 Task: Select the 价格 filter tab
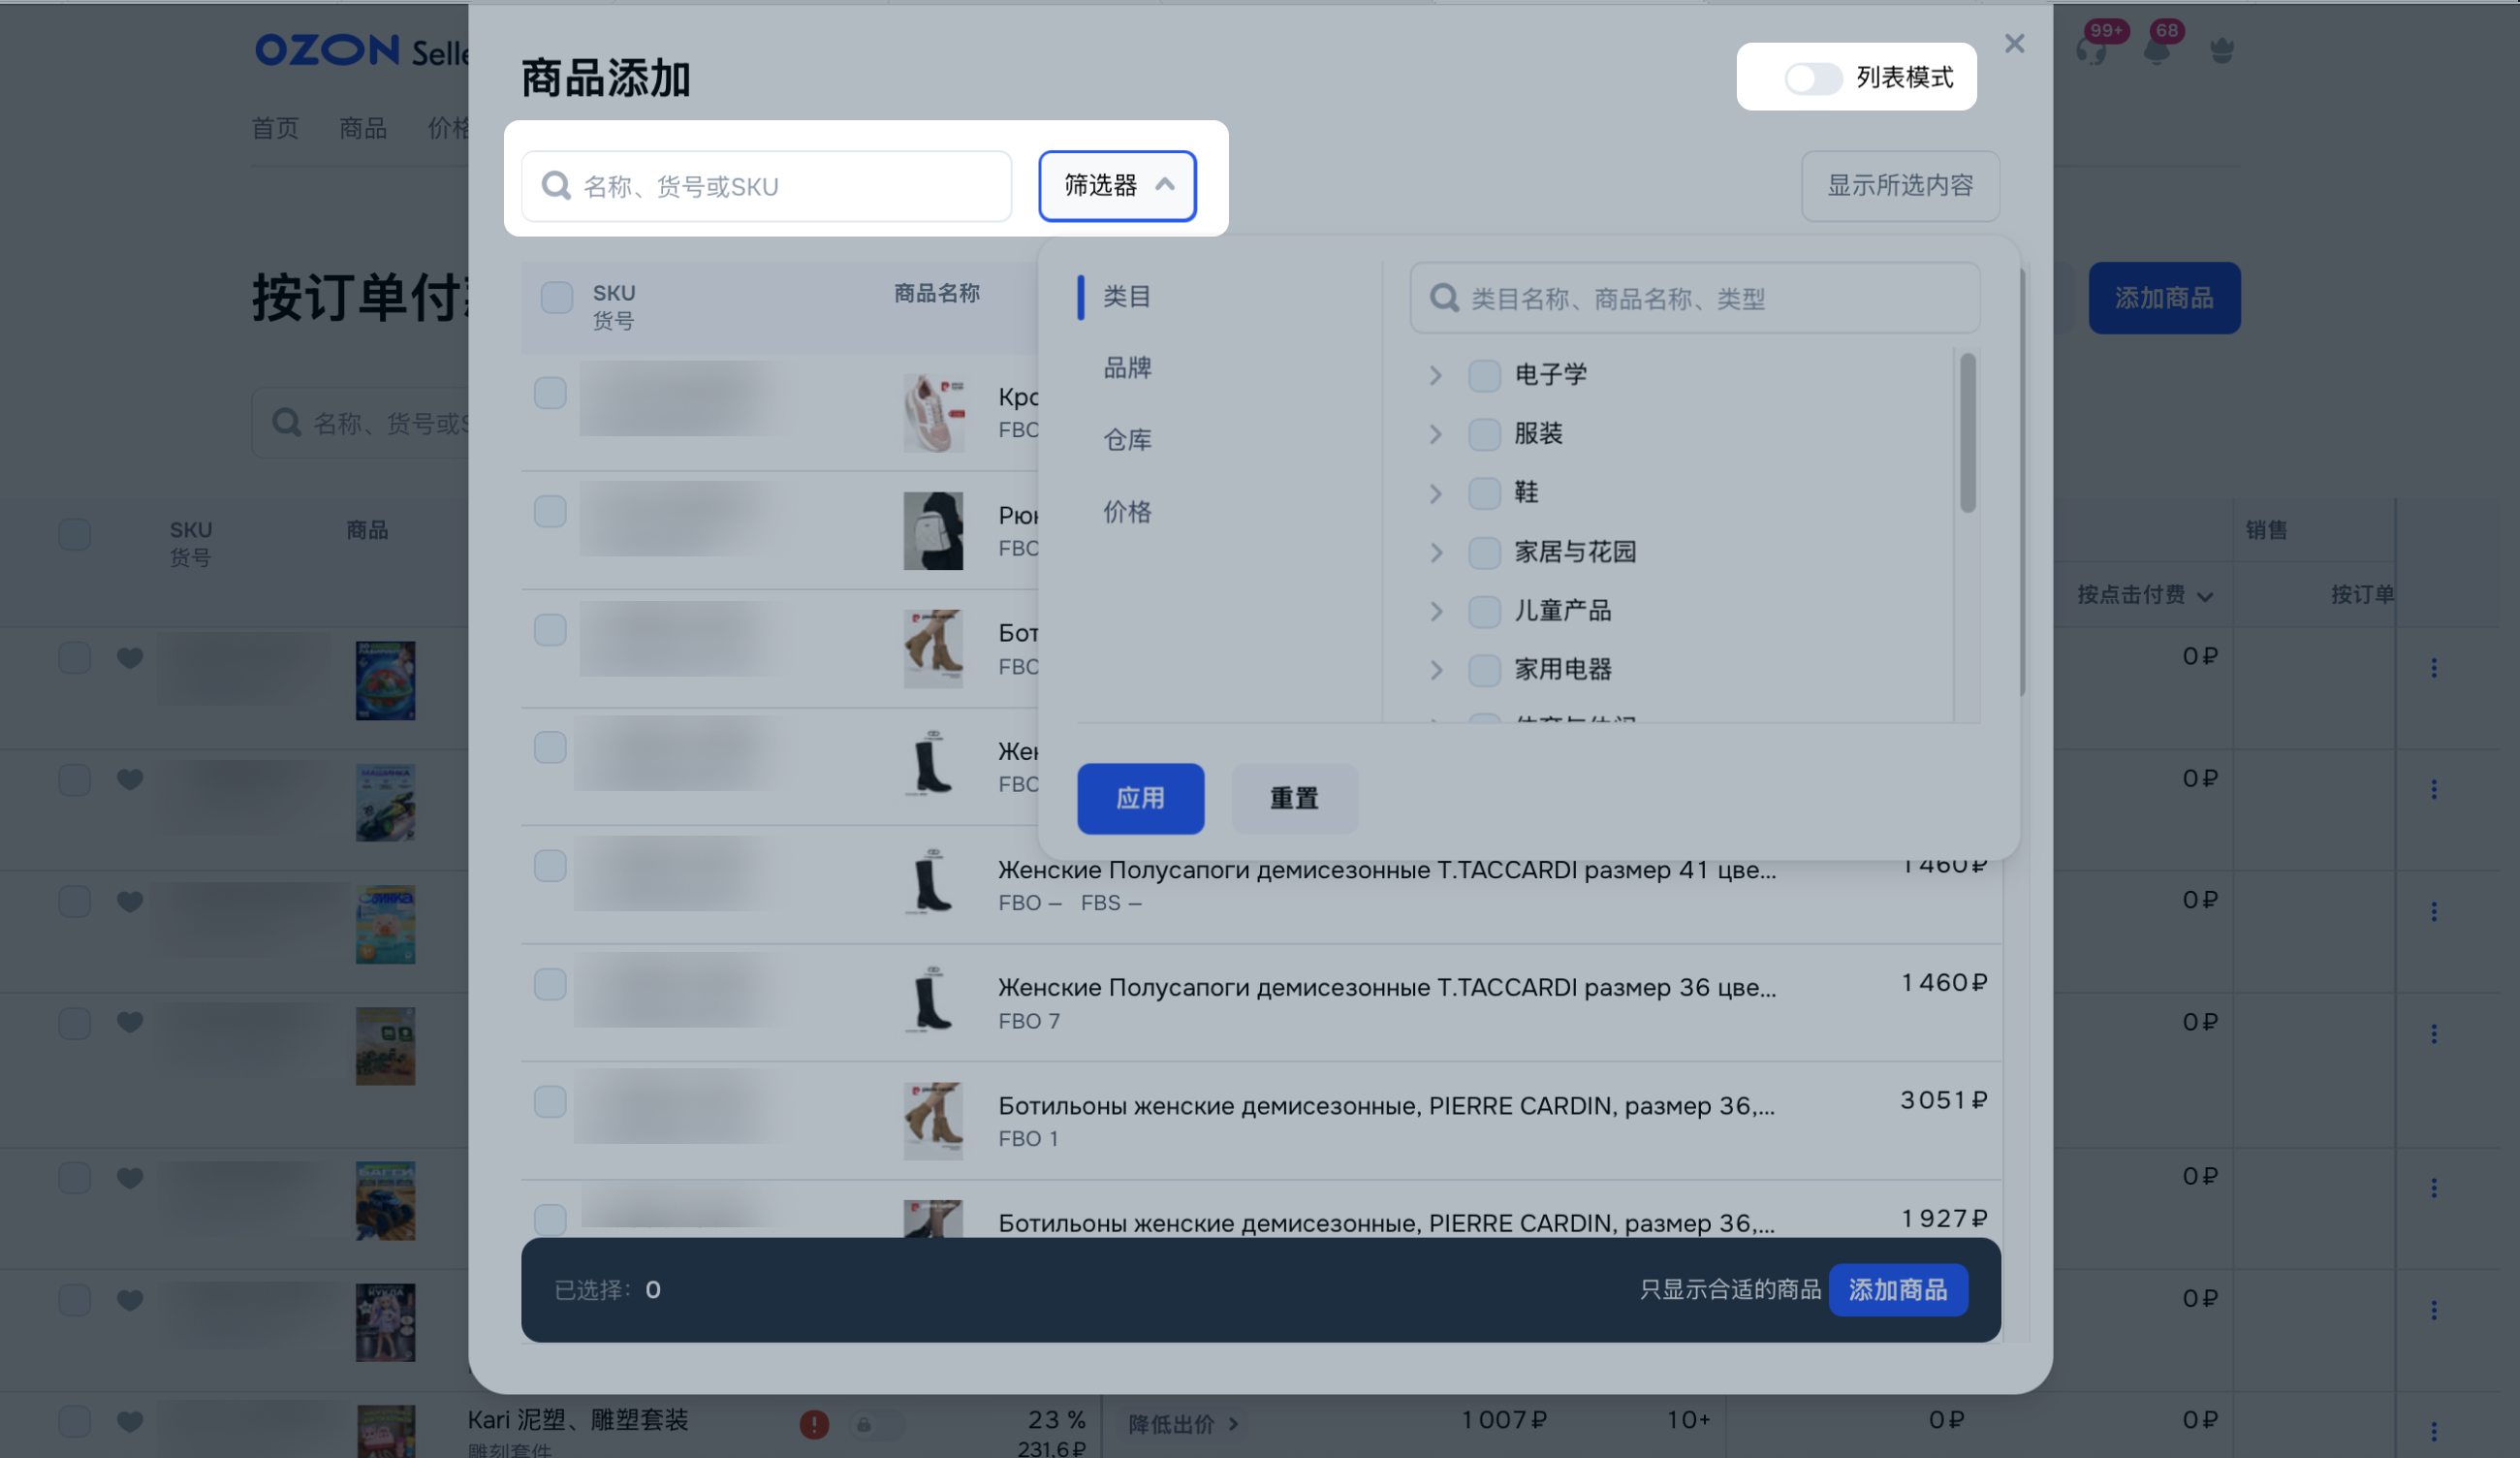(x=1127, y=512)
